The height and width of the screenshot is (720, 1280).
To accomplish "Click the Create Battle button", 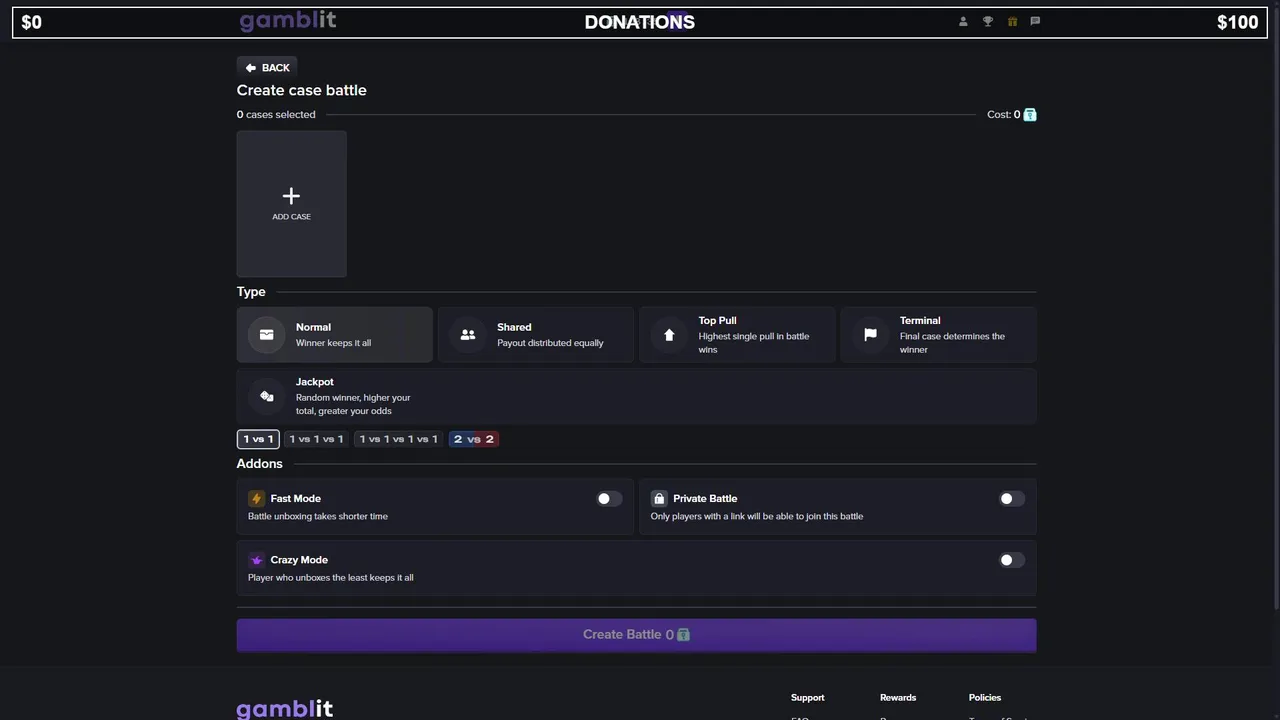I will [636, 635].
